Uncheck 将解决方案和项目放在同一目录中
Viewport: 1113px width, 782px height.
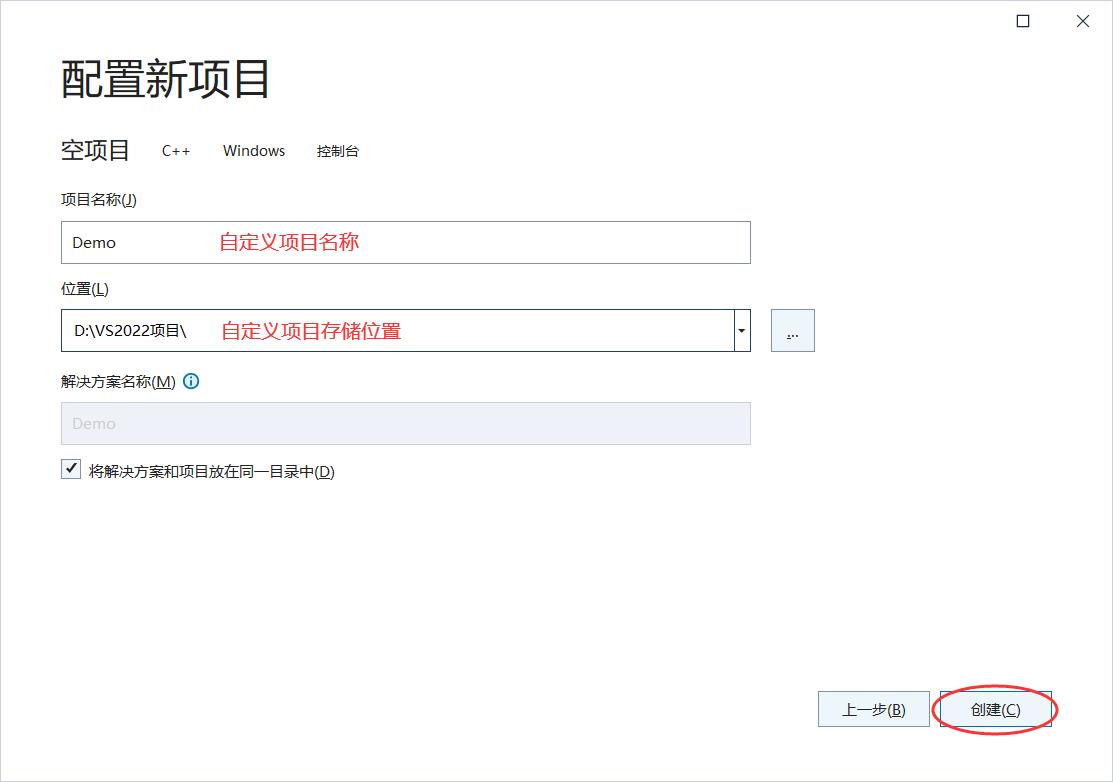coord(70,468)
